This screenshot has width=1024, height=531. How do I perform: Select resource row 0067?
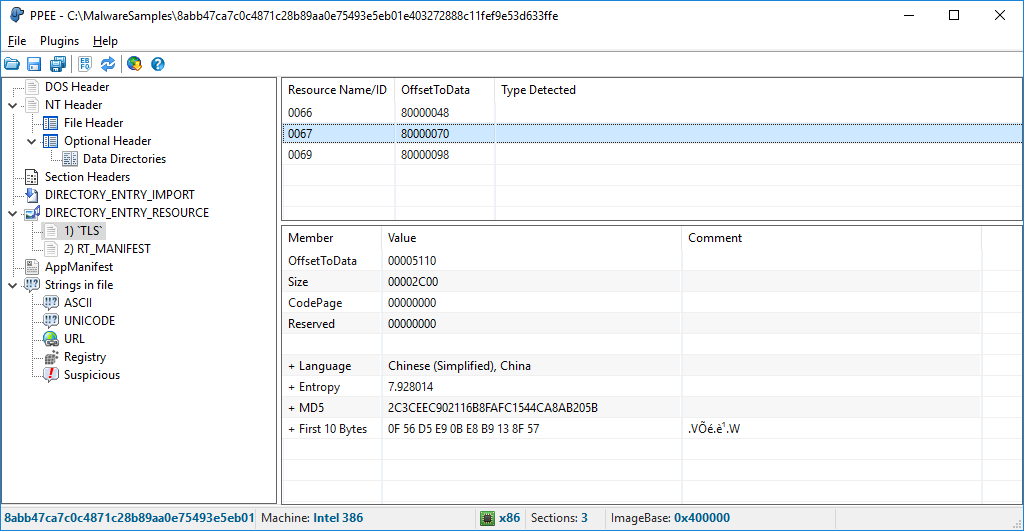click(x=652, y=134)
